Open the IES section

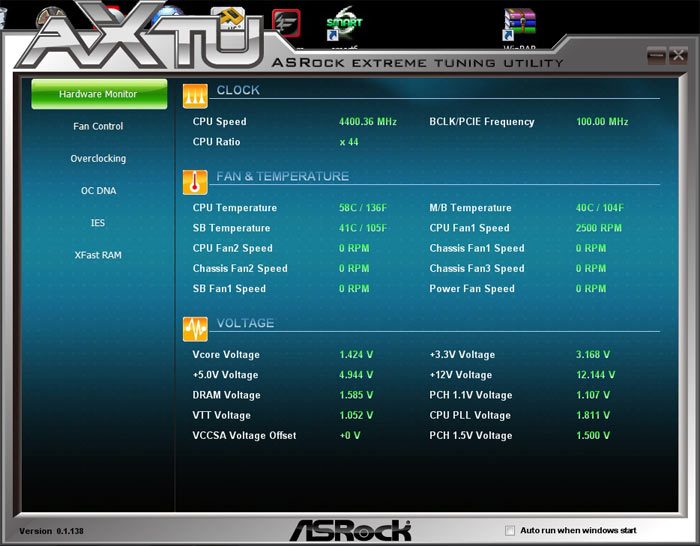tap(98, 222)
